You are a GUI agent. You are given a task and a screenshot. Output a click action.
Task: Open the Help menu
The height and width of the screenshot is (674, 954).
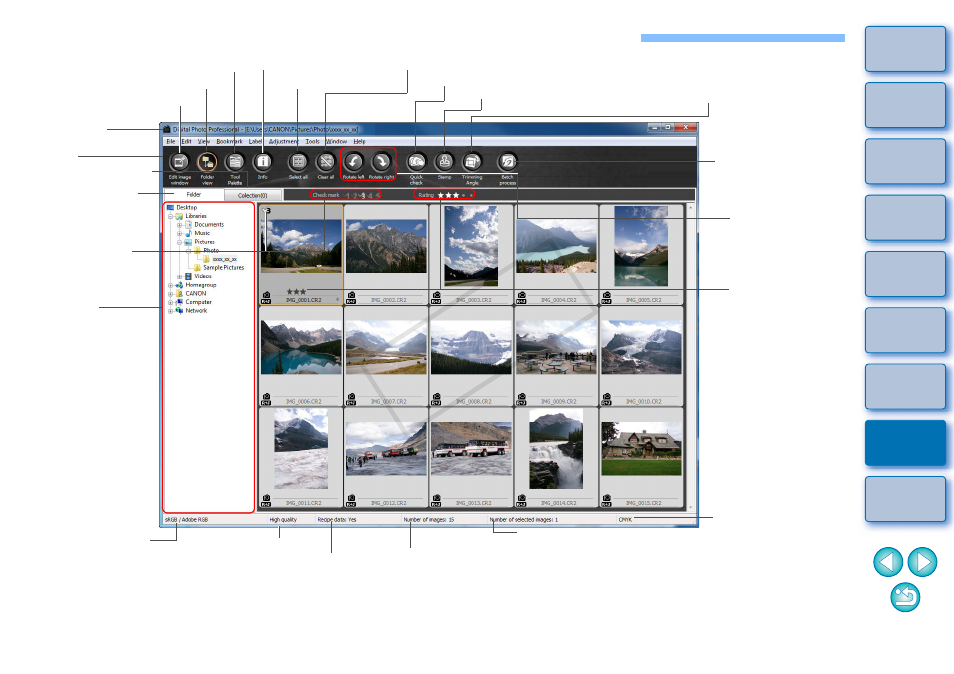pos(360,141)
